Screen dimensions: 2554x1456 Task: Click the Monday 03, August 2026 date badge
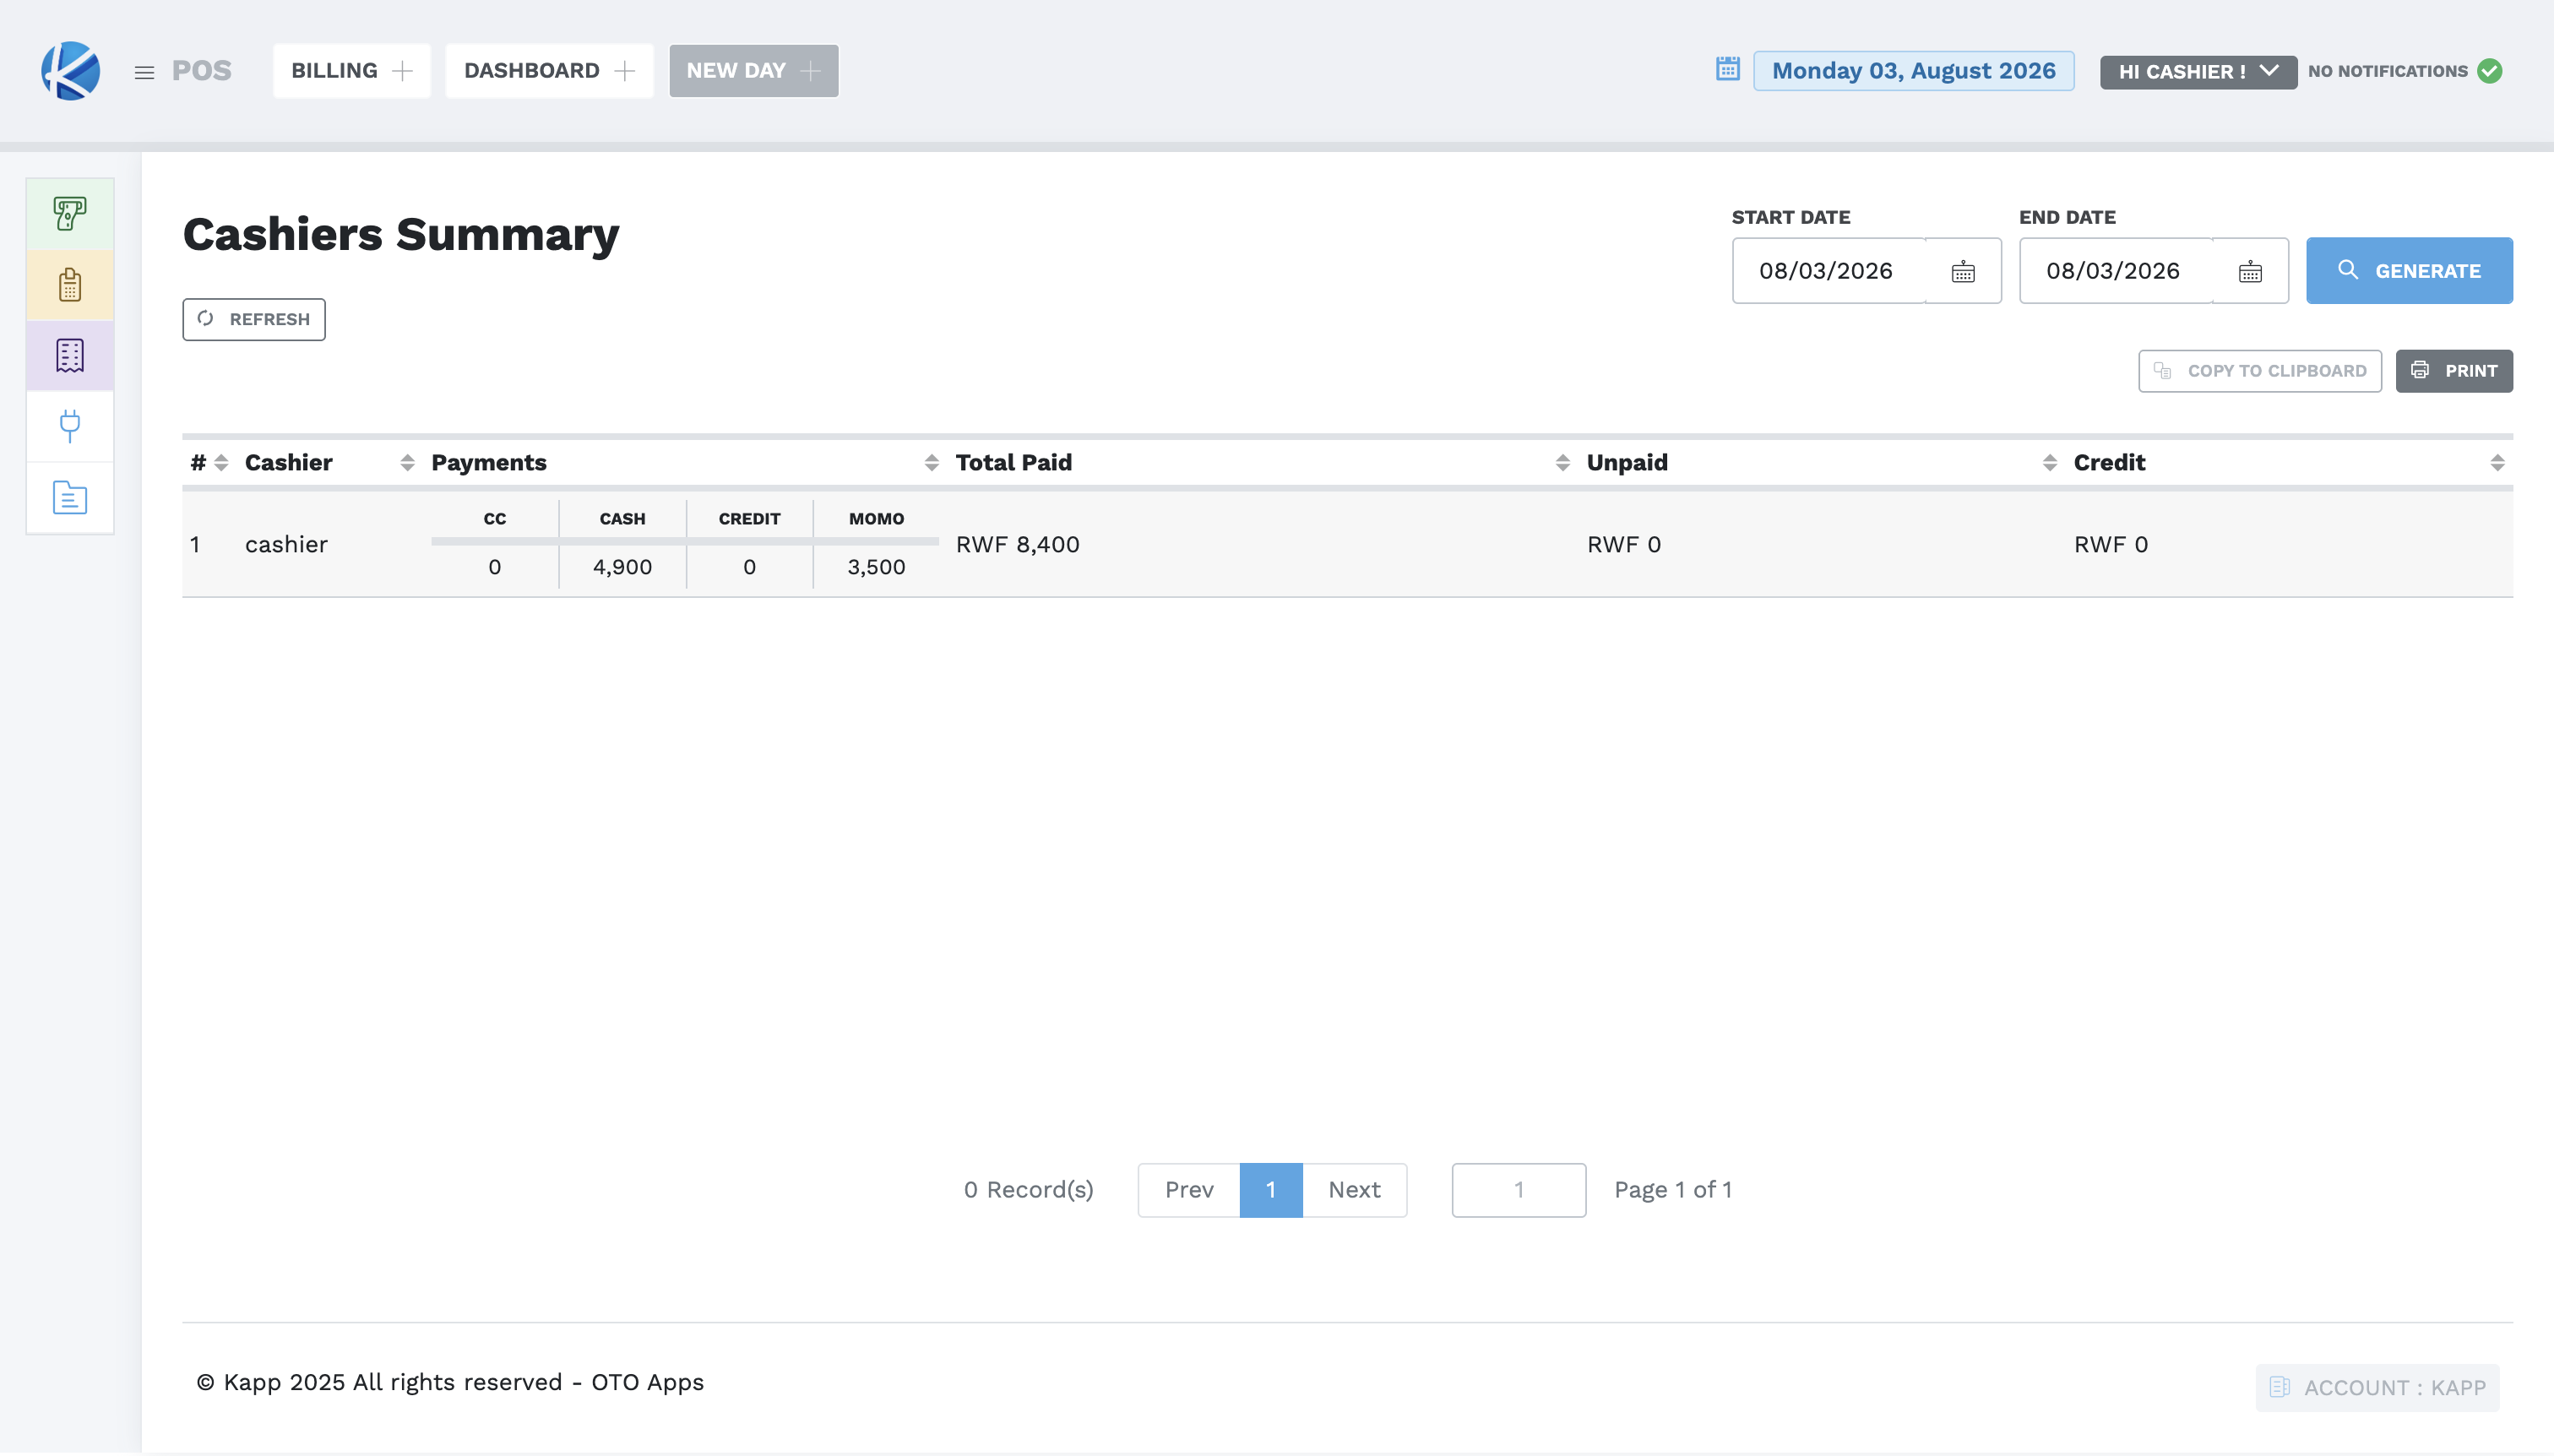click(1913, 71)
